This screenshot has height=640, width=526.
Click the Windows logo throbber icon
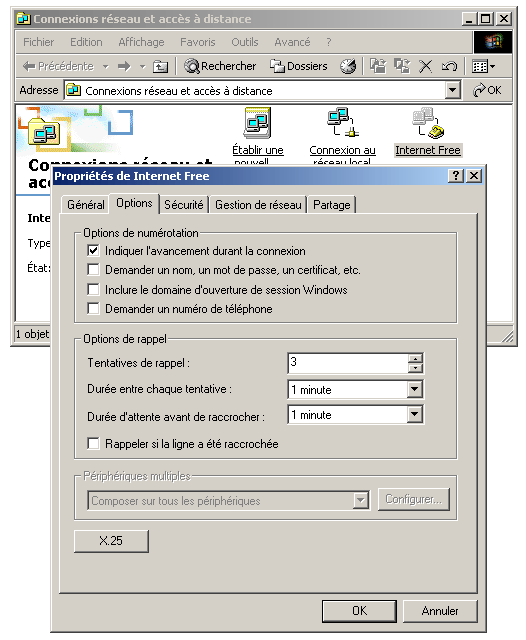point(493,42)
